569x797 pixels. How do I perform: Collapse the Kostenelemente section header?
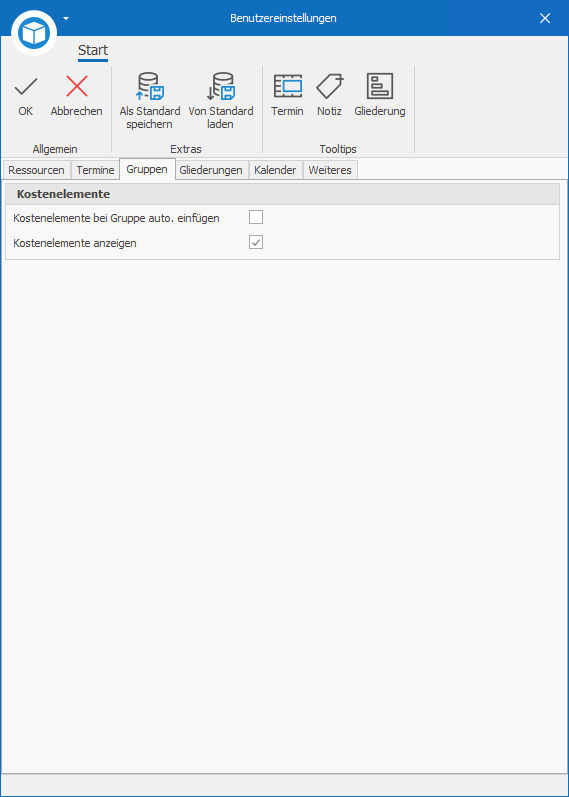click(x=282, y=194)
